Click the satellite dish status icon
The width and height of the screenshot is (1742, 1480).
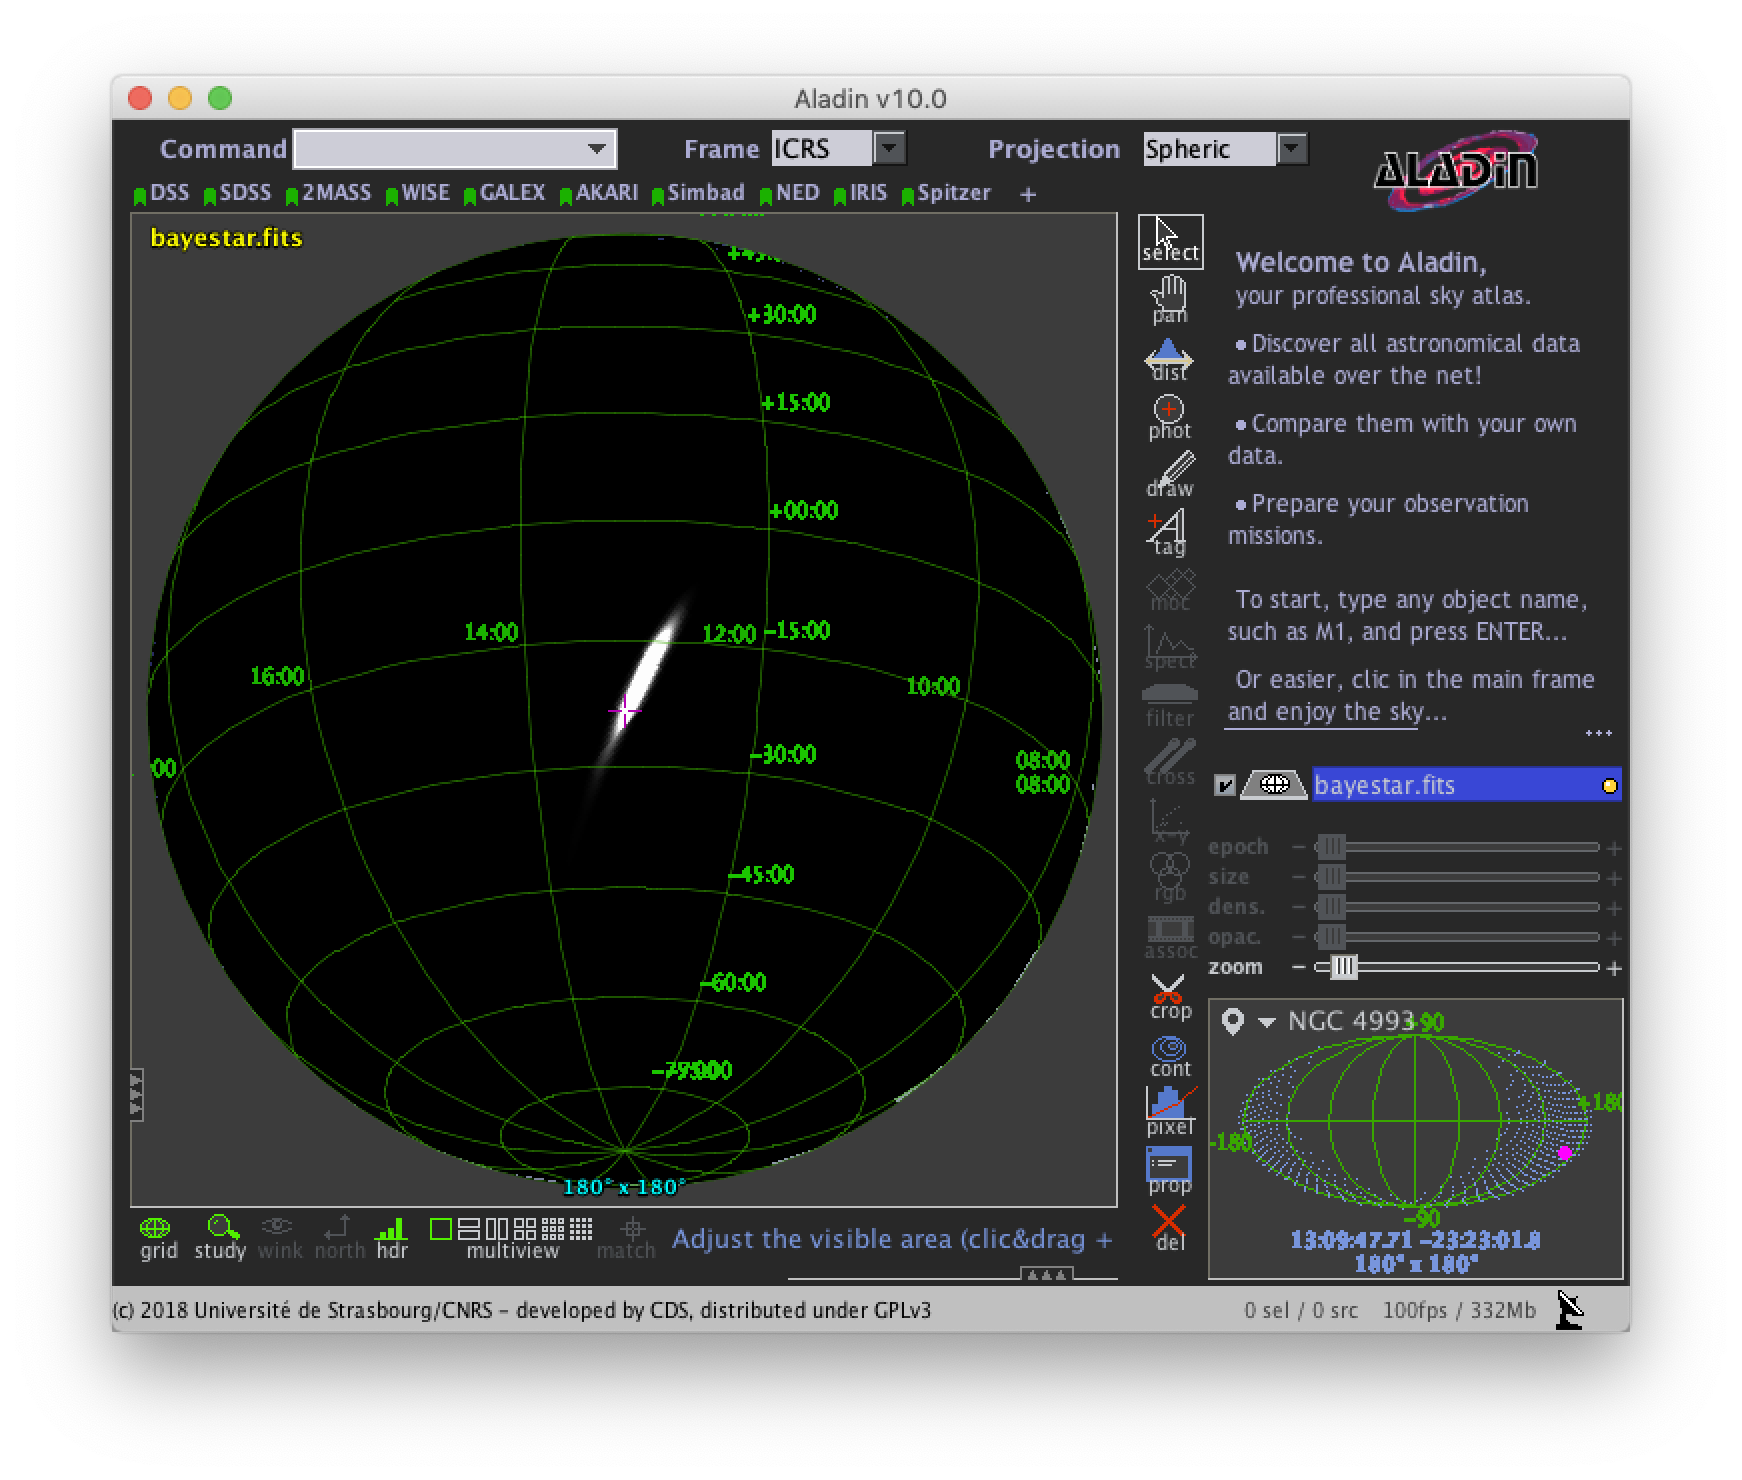click(1571, 1310)
